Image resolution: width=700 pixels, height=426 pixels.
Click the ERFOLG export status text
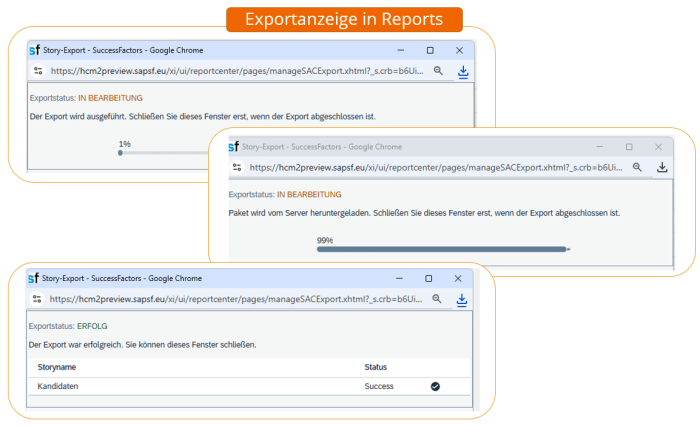[x=92, y=326]
